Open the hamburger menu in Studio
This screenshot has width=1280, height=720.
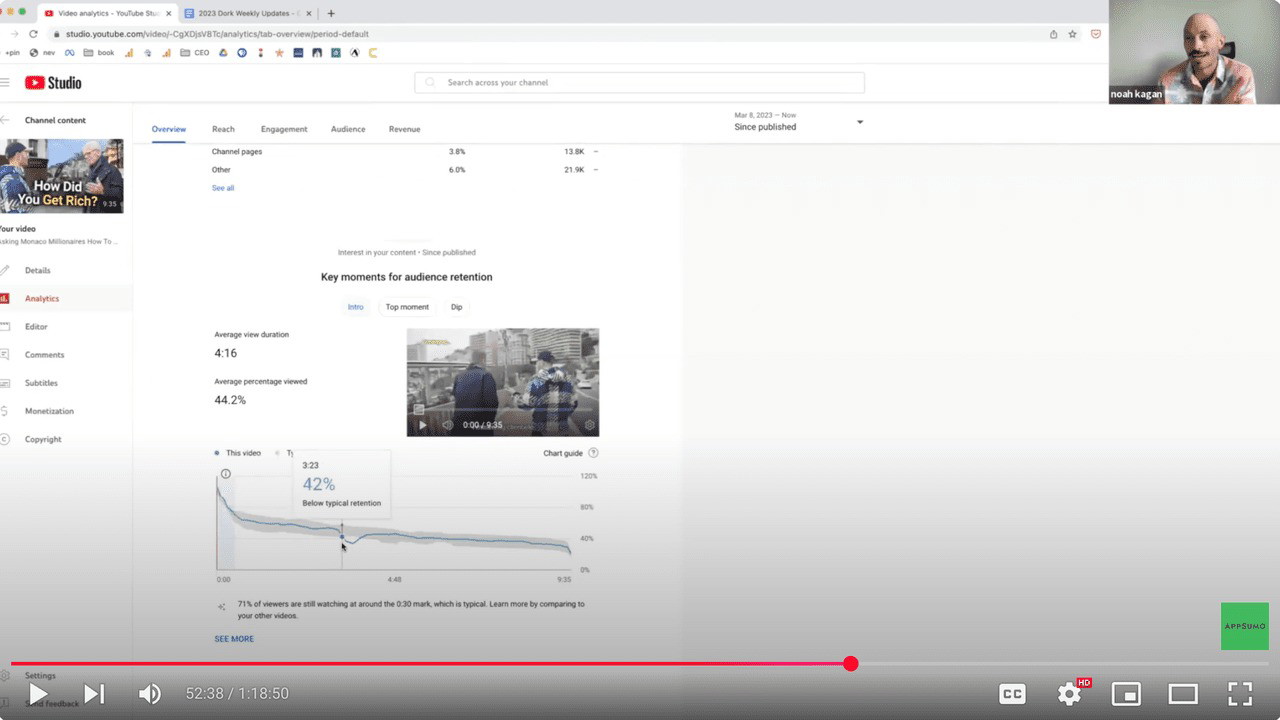[5, 83]
